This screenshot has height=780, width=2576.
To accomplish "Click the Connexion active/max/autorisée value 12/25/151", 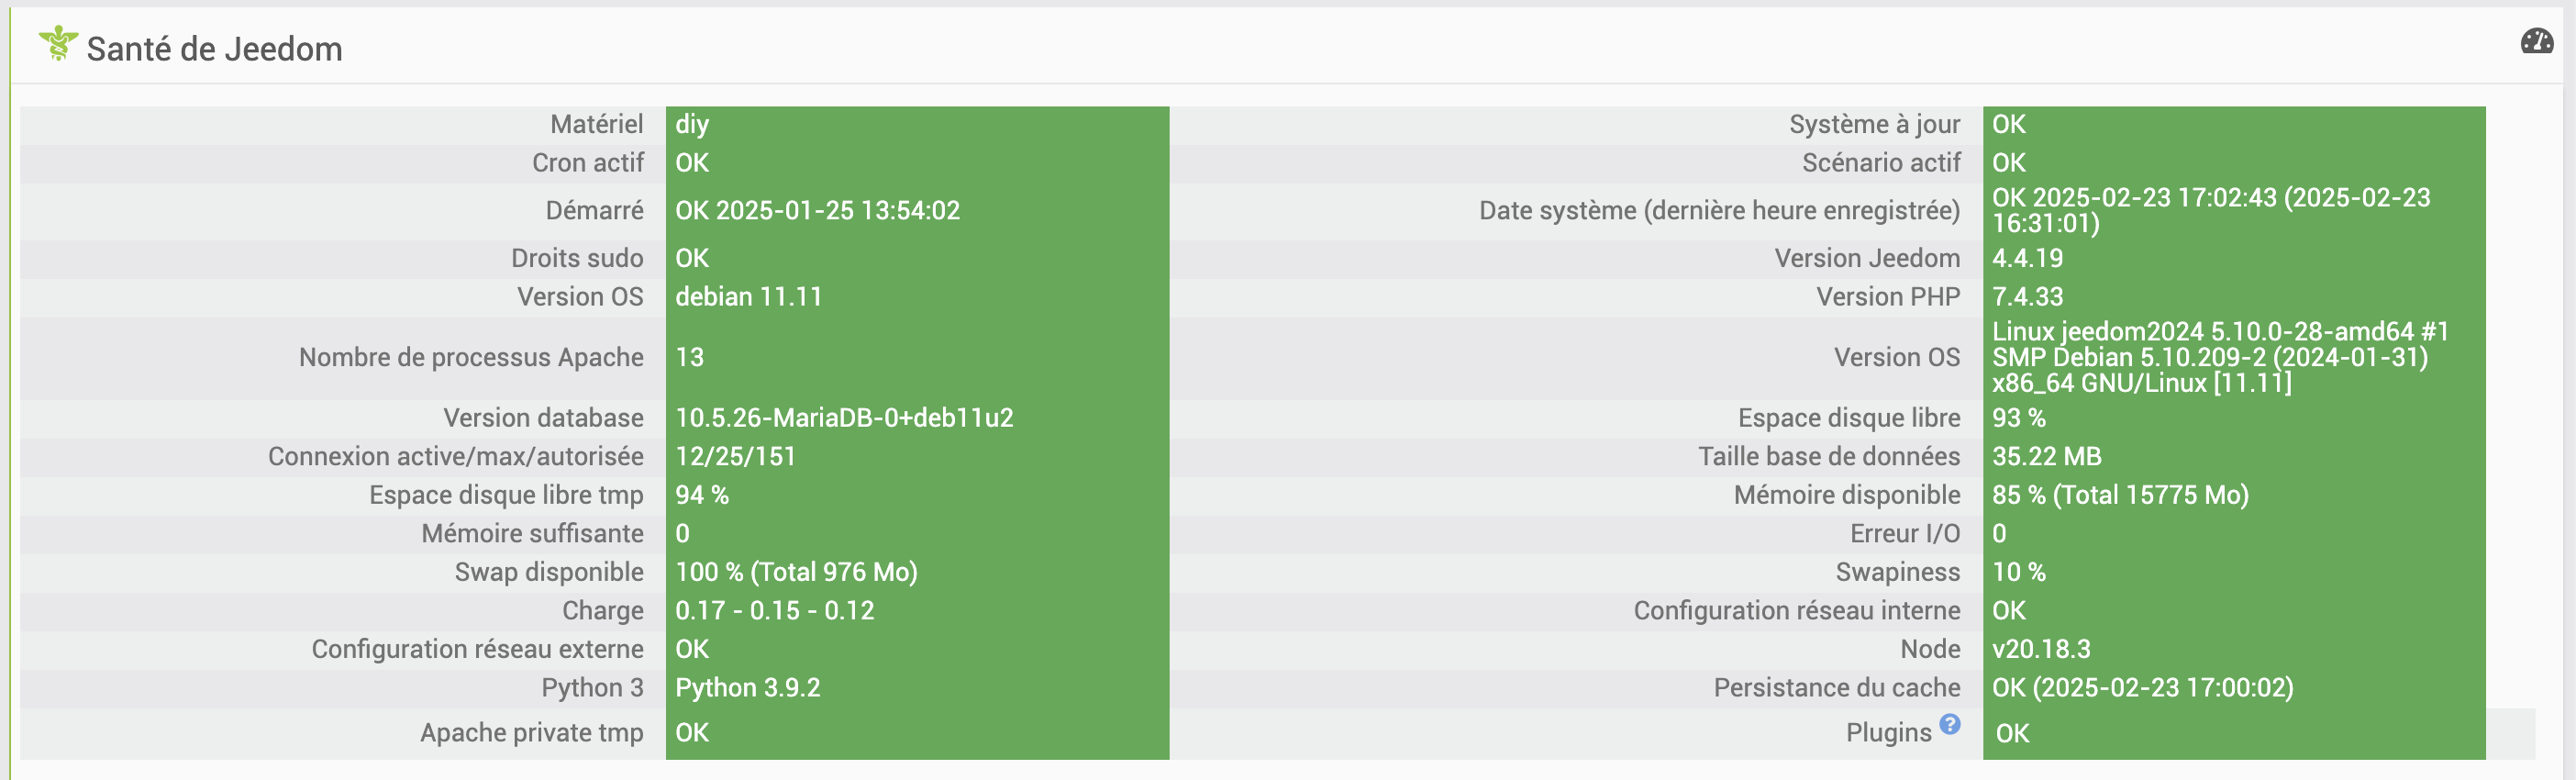I will 735,457.
